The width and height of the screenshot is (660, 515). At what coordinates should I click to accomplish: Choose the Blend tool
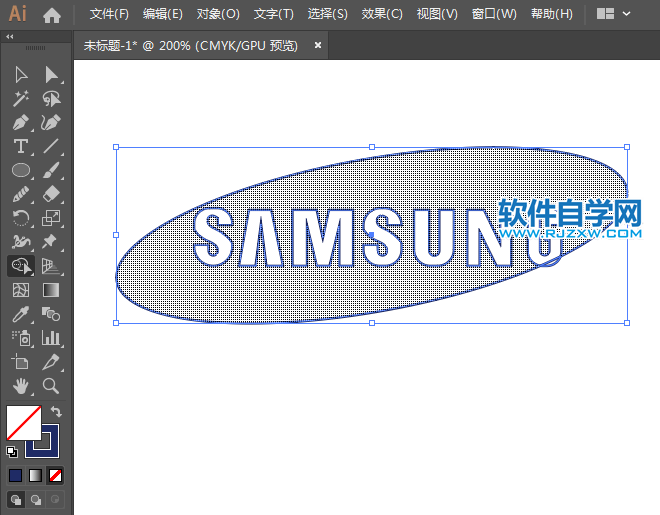pyautogui.click(x=51, y=314)
